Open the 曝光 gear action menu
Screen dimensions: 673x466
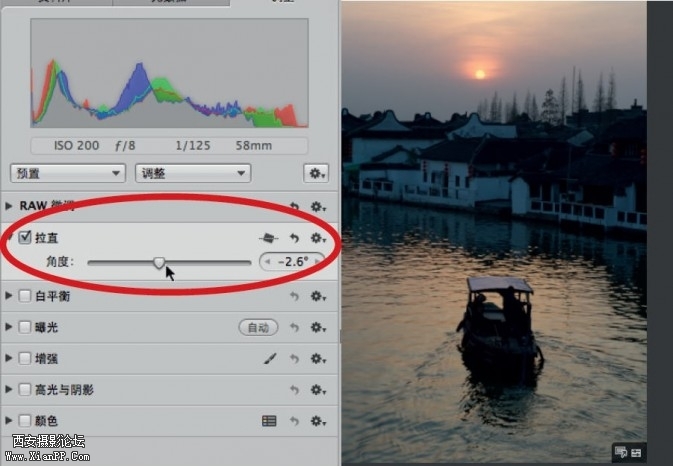tap(318, 327)
